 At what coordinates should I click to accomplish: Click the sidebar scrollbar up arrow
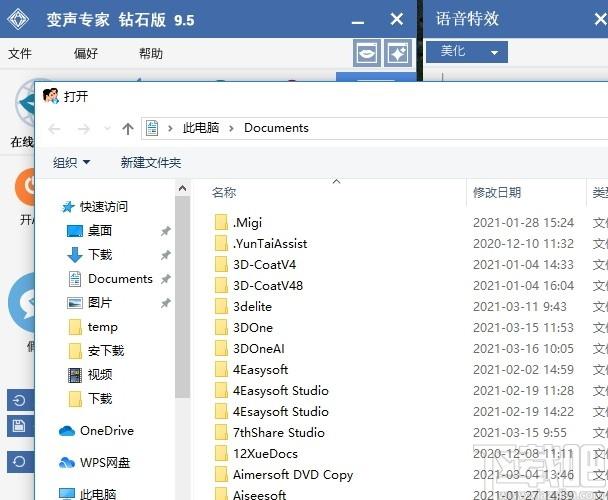(x=182, y=189)
